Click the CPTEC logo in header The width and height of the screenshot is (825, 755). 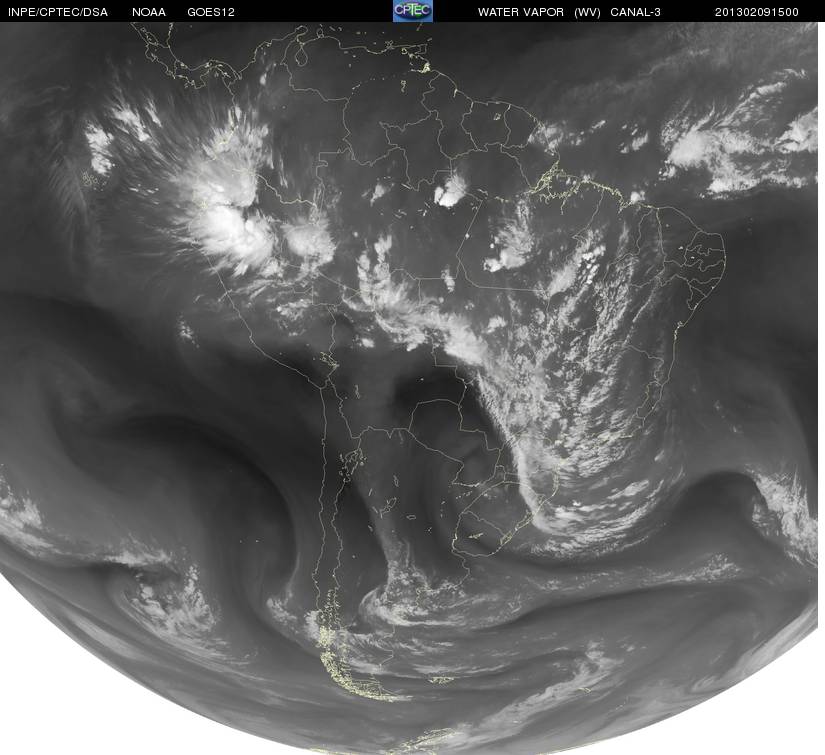[x=413, y=11]
